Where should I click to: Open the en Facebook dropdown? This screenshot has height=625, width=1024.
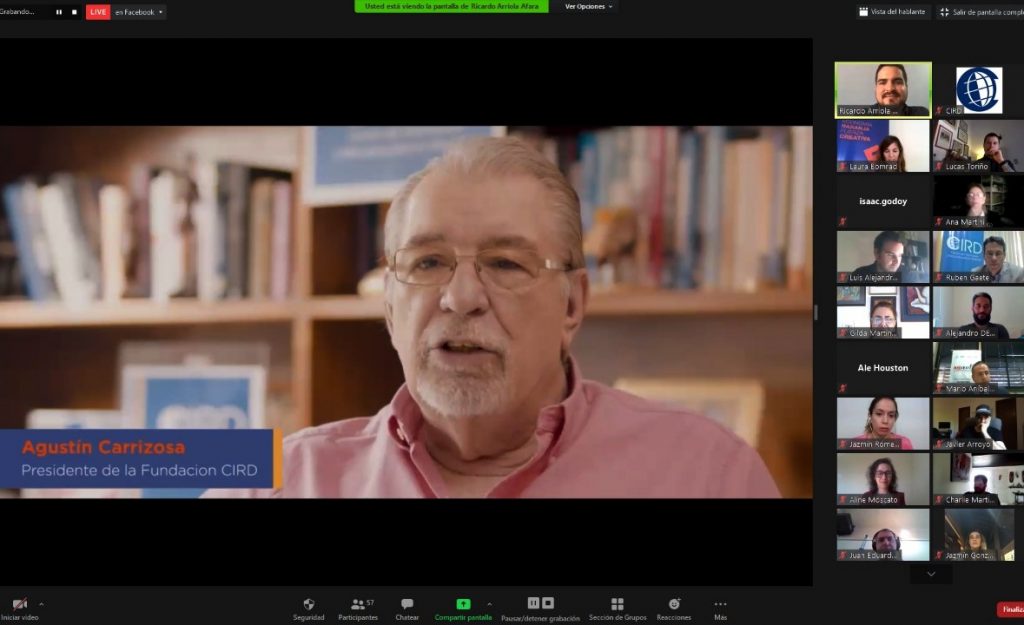click(x=139, y=12)
